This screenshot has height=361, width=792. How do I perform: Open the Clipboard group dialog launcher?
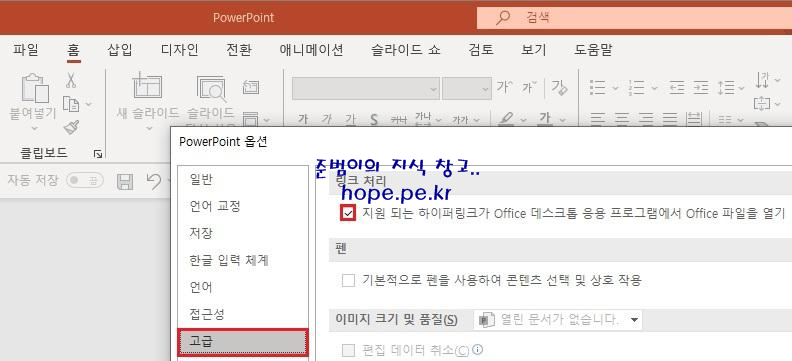point(98,154)
